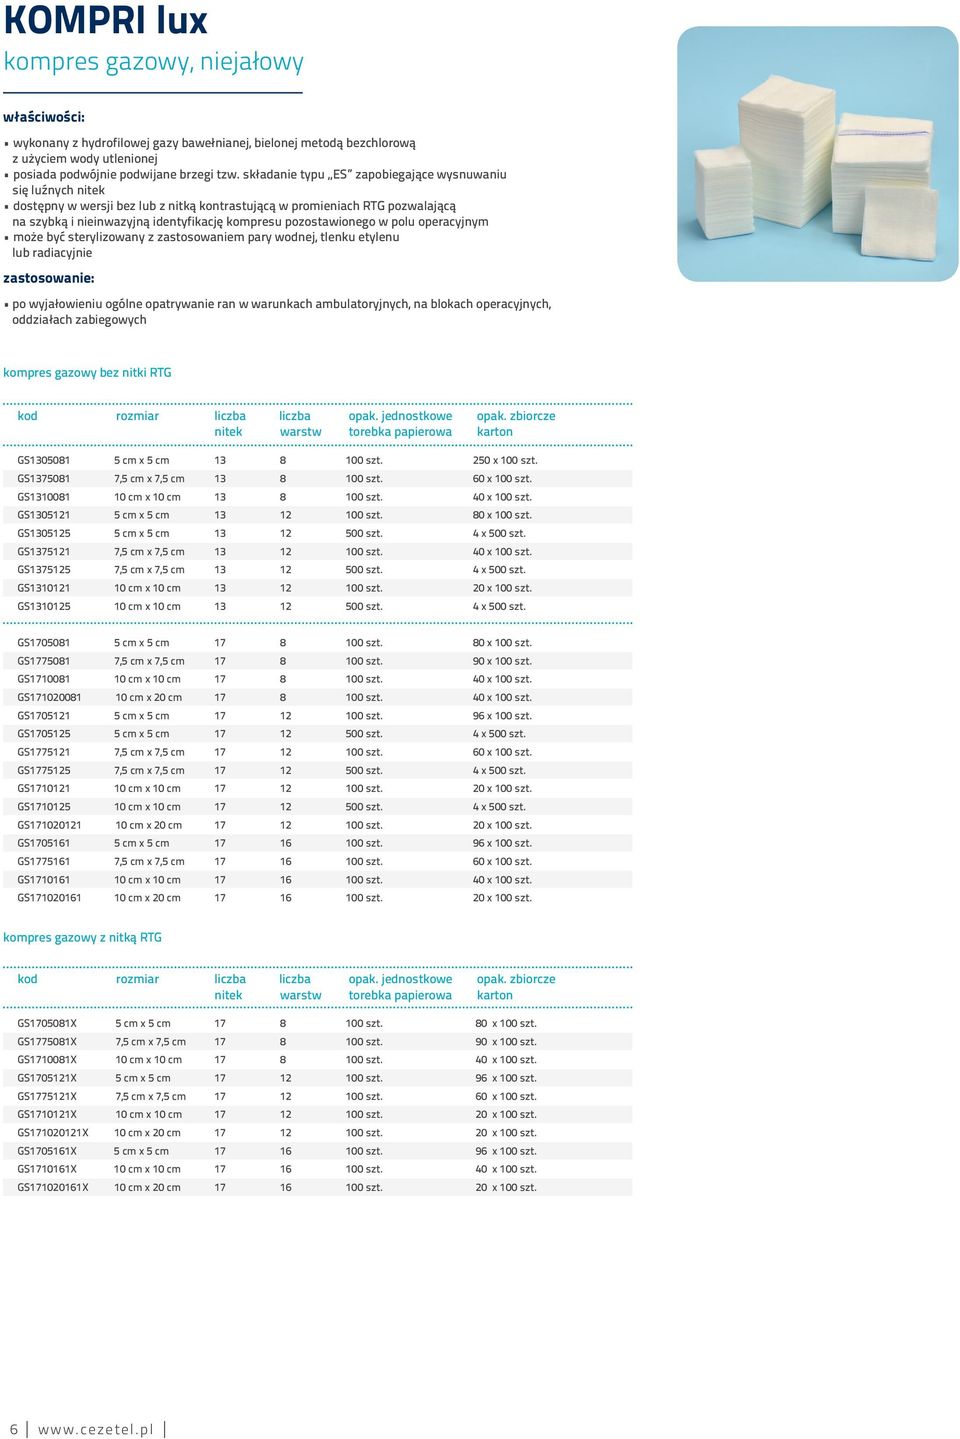Select product code GS1305121
The height and width of the screenshot is (1439, 960).
(x=44, y=515)
